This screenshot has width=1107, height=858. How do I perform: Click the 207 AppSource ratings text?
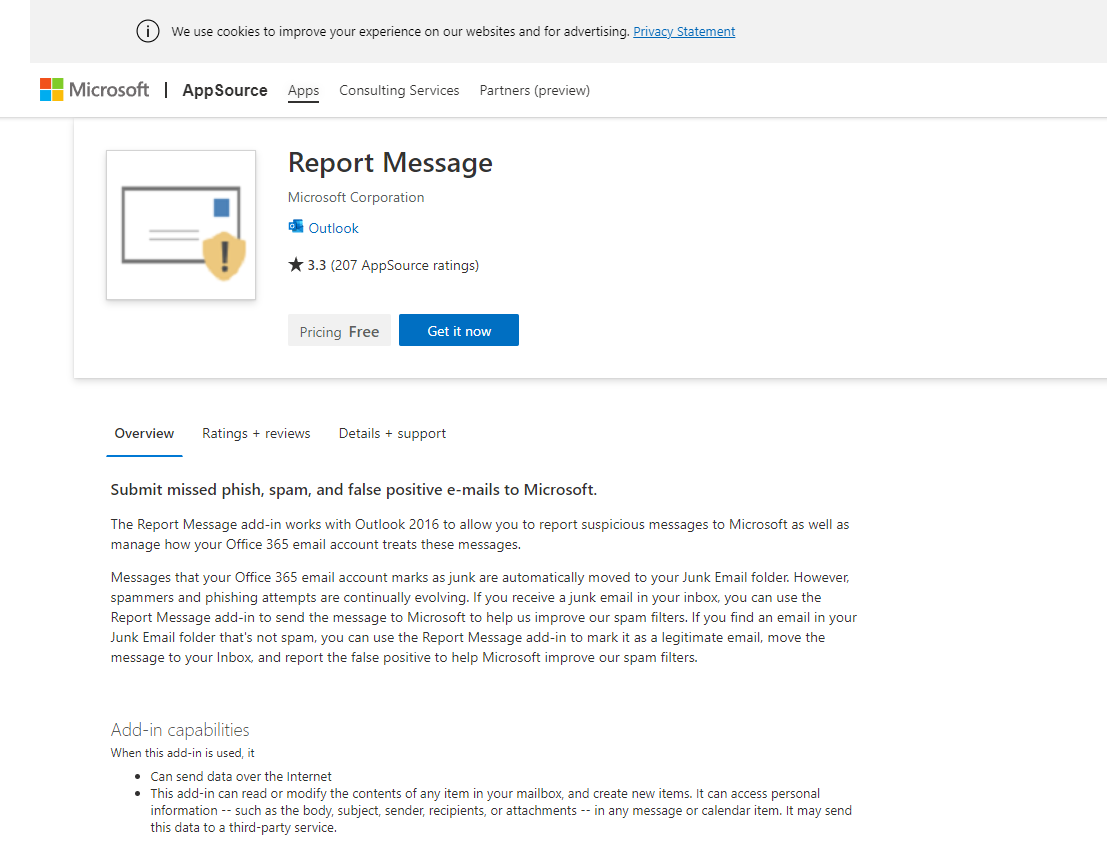pos(405,266)
